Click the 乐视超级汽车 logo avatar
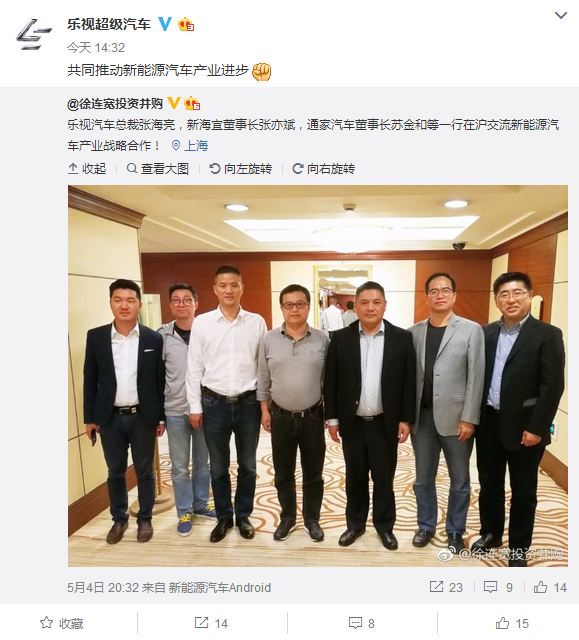The image size is (579, 640). (34, 35)
